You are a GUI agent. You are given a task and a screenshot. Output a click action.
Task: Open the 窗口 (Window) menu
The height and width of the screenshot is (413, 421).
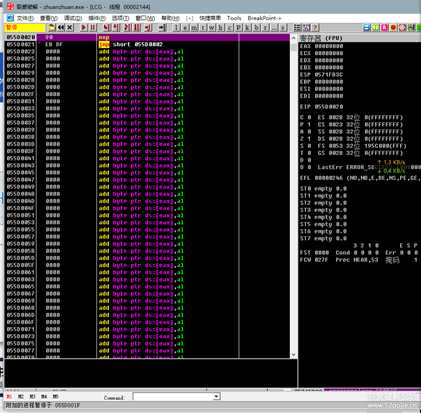coord(145,18)
